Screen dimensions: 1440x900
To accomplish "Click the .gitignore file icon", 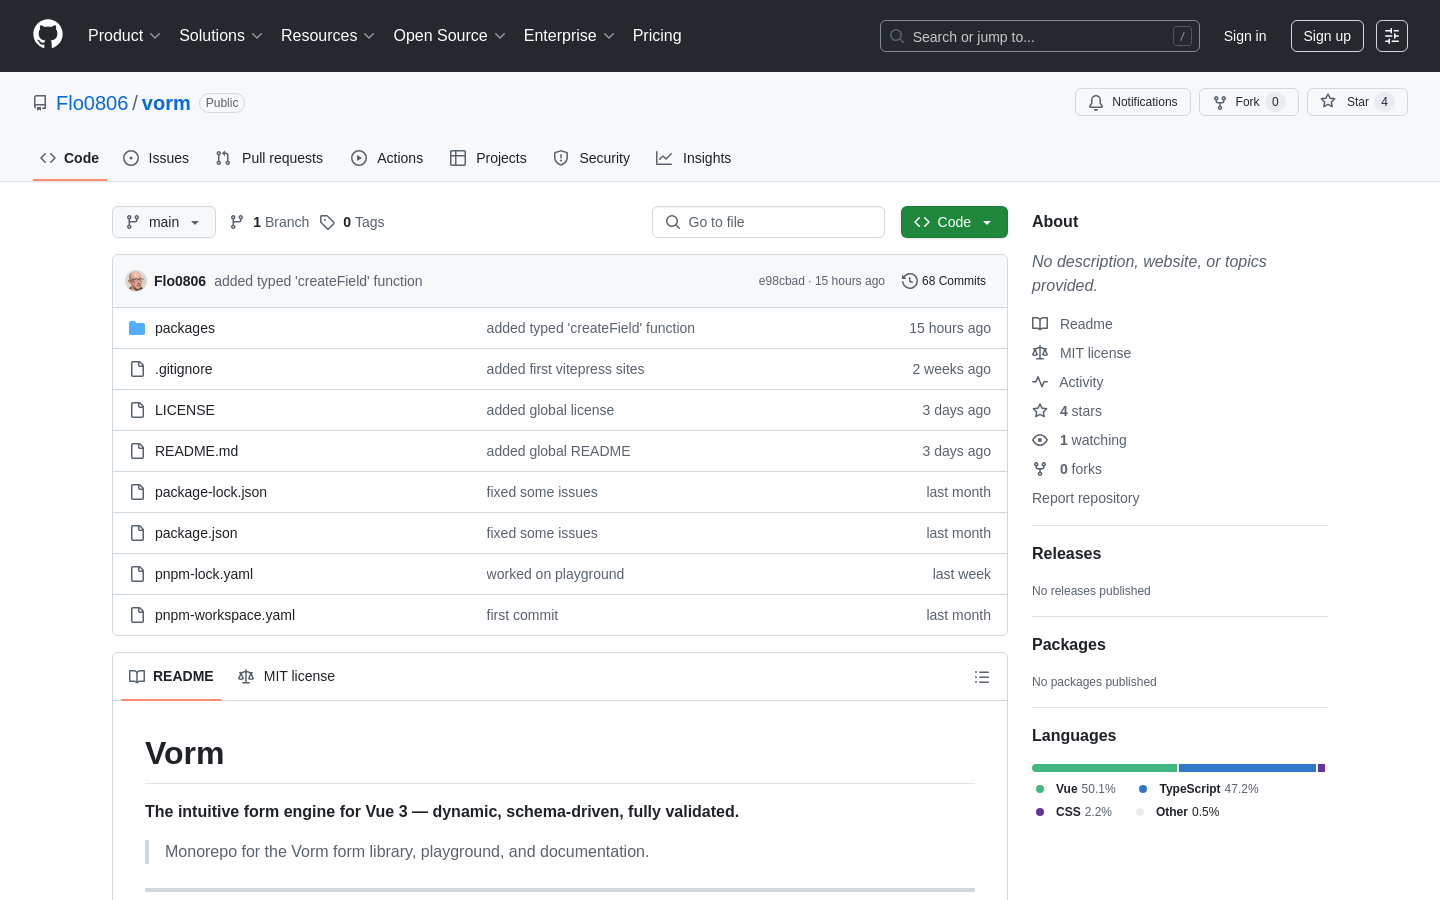I will [x=137, y=369].
